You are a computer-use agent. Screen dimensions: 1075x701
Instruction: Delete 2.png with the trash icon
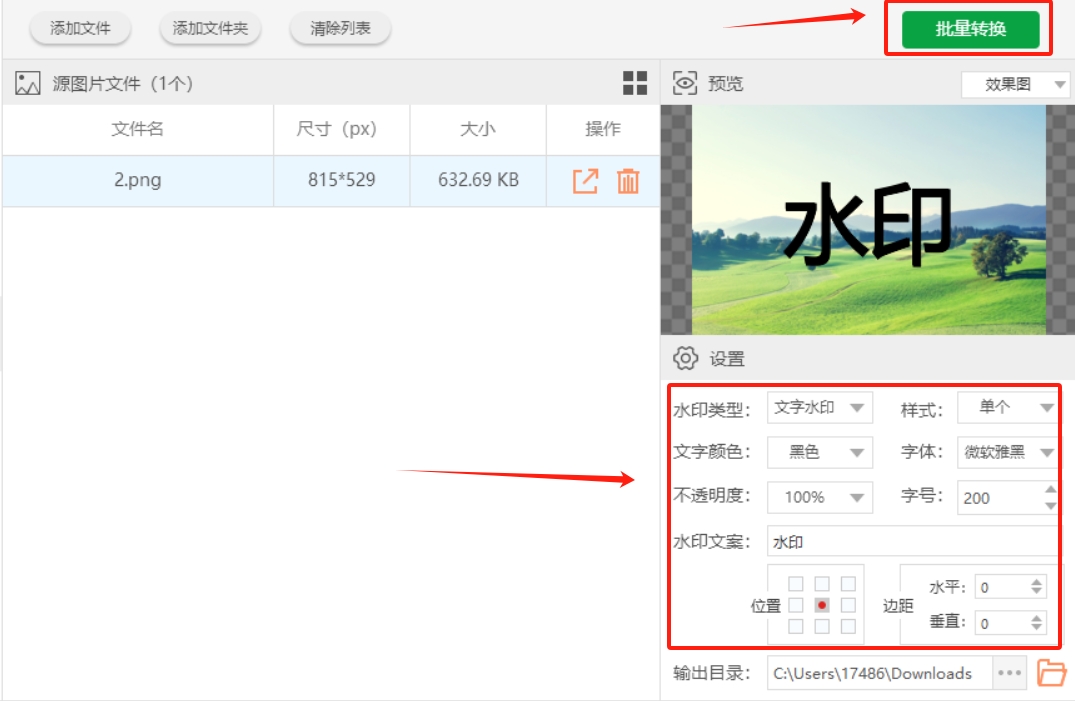(x=628, y=181)
